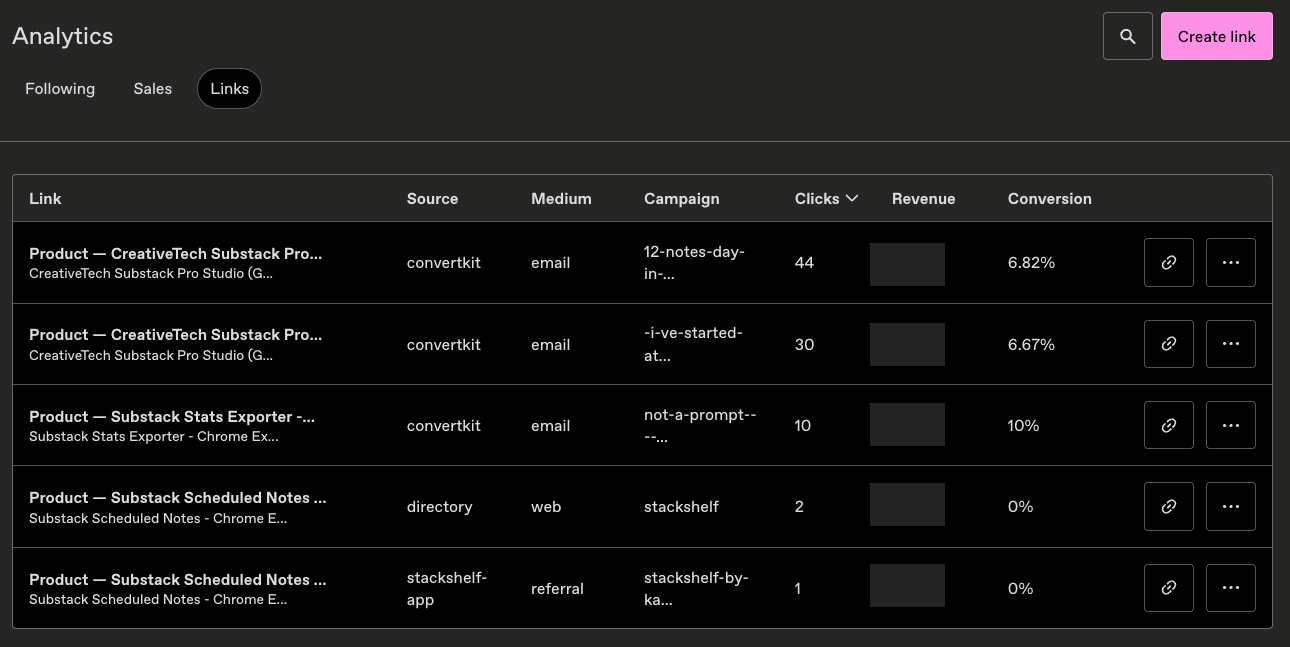The image size is (1290, 647).
Task: Click the stackshelf campaign cell
Action: [x=681, y=506]
